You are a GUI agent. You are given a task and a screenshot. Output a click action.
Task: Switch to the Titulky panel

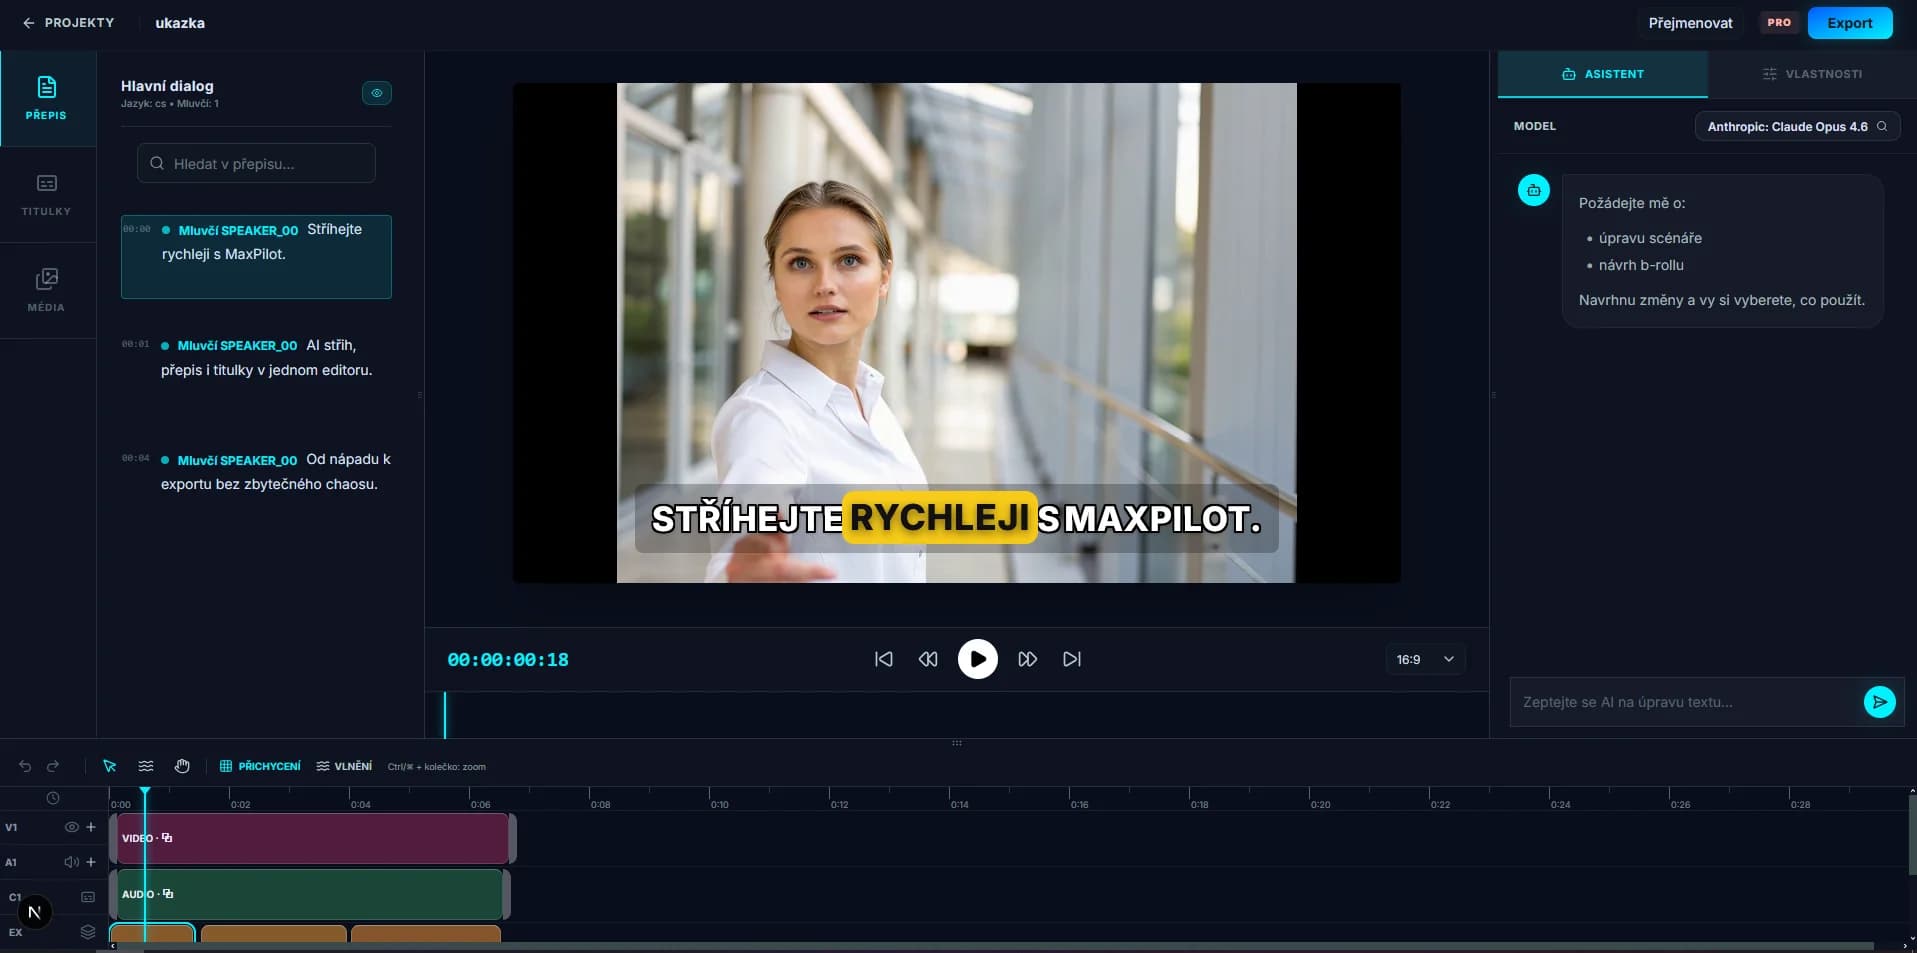tap(45, 193)
